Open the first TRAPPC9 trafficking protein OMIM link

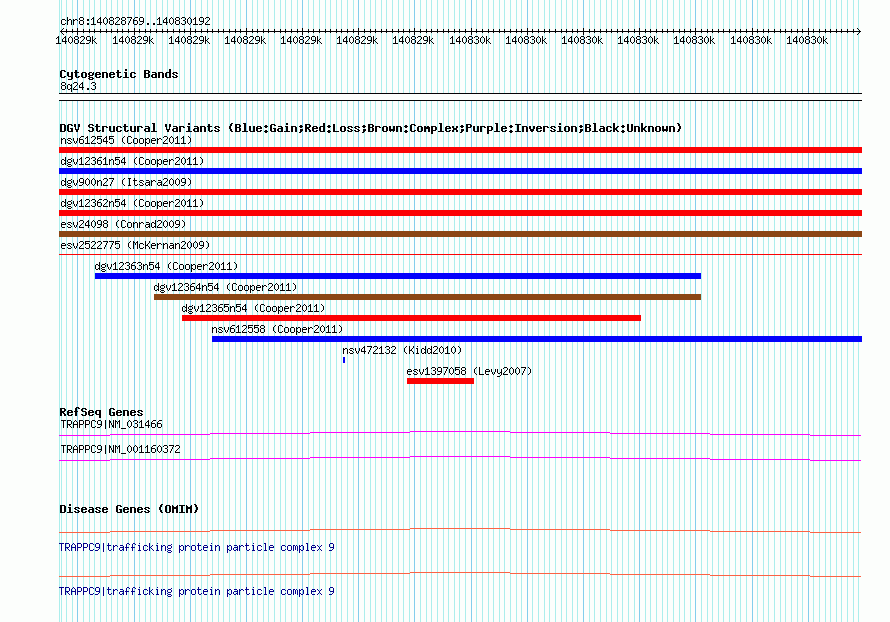click(197, 548)
